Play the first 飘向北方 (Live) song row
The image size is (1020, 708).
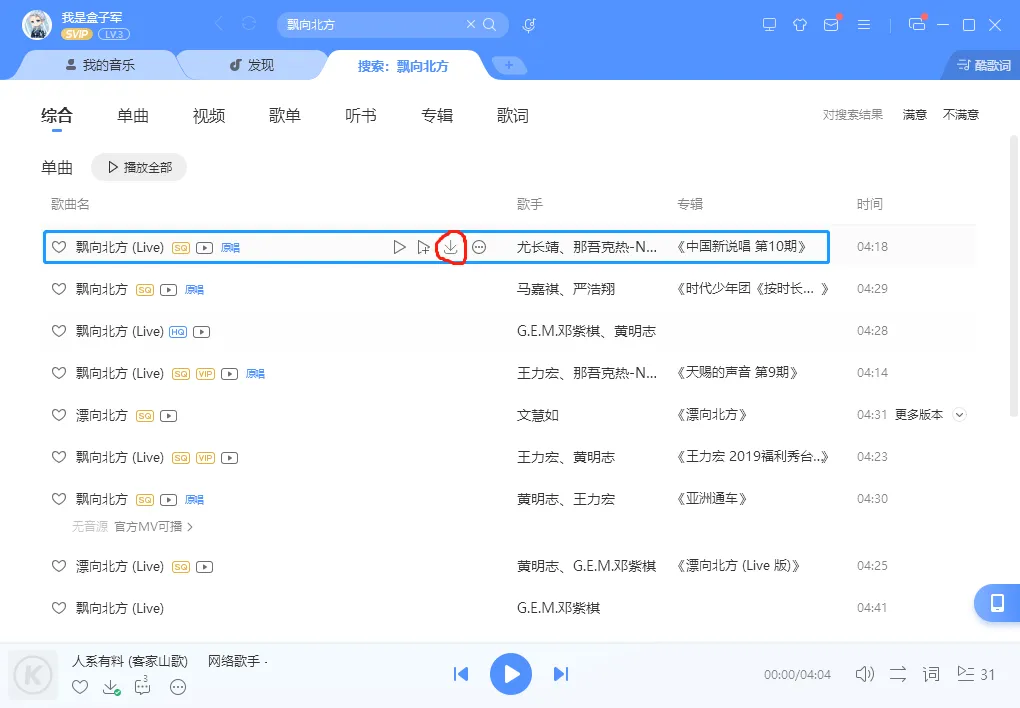tap(399, 247)
